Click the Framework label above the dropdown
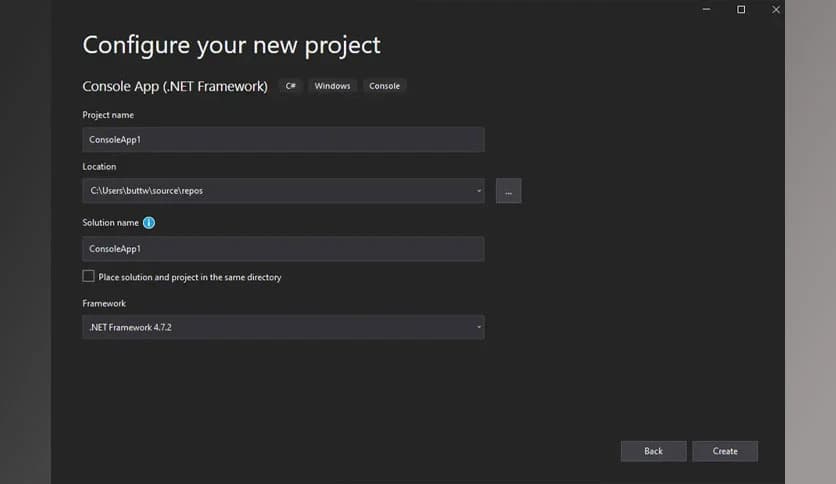 coord(104,303)
